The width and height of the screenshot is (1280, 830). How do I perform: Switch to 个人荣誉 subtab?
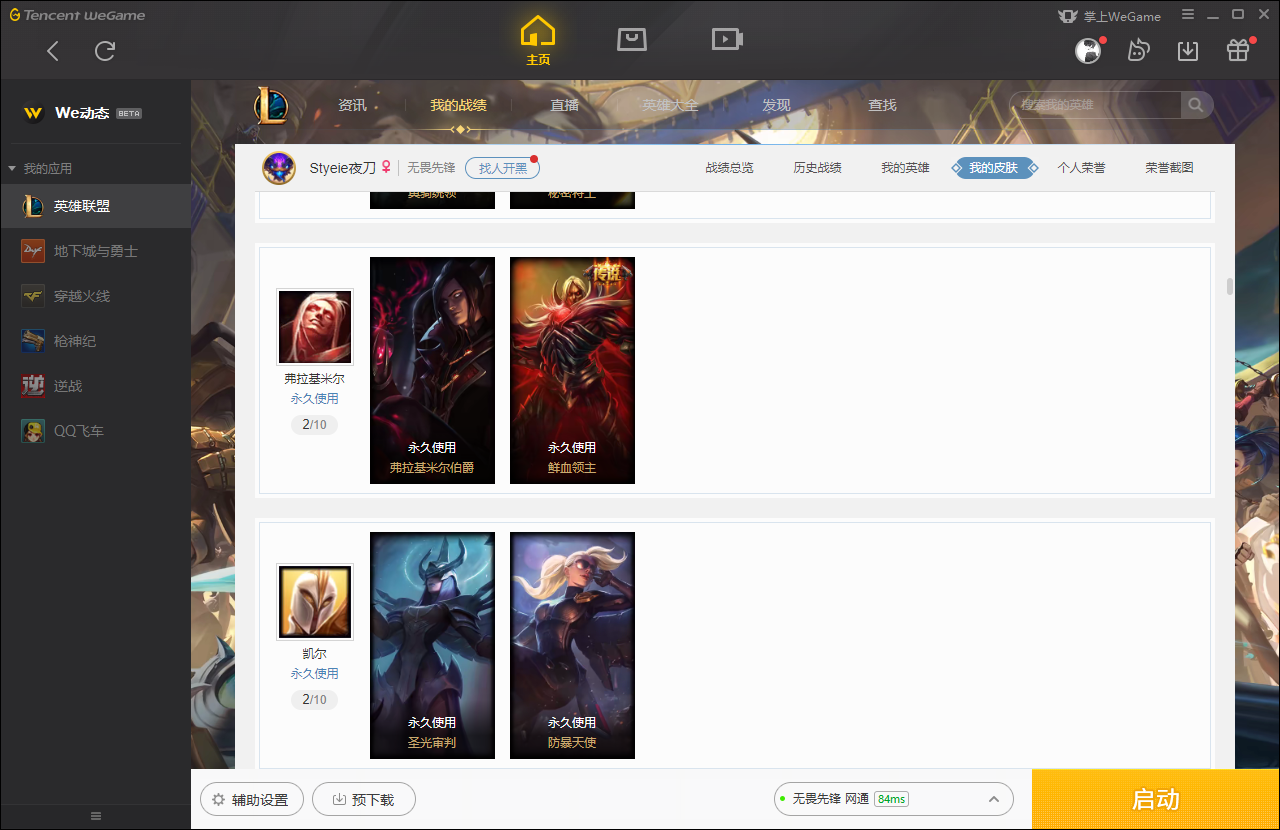click(1081, 168)
